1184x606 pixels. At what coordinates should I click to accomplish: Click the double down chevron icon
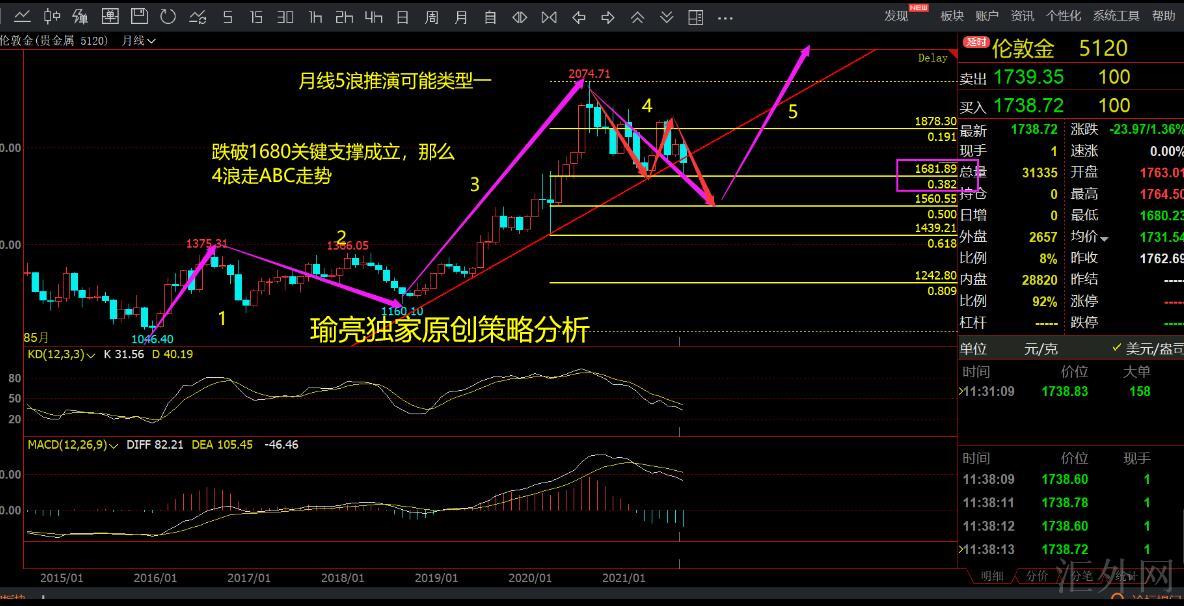[x=666, y=16]
